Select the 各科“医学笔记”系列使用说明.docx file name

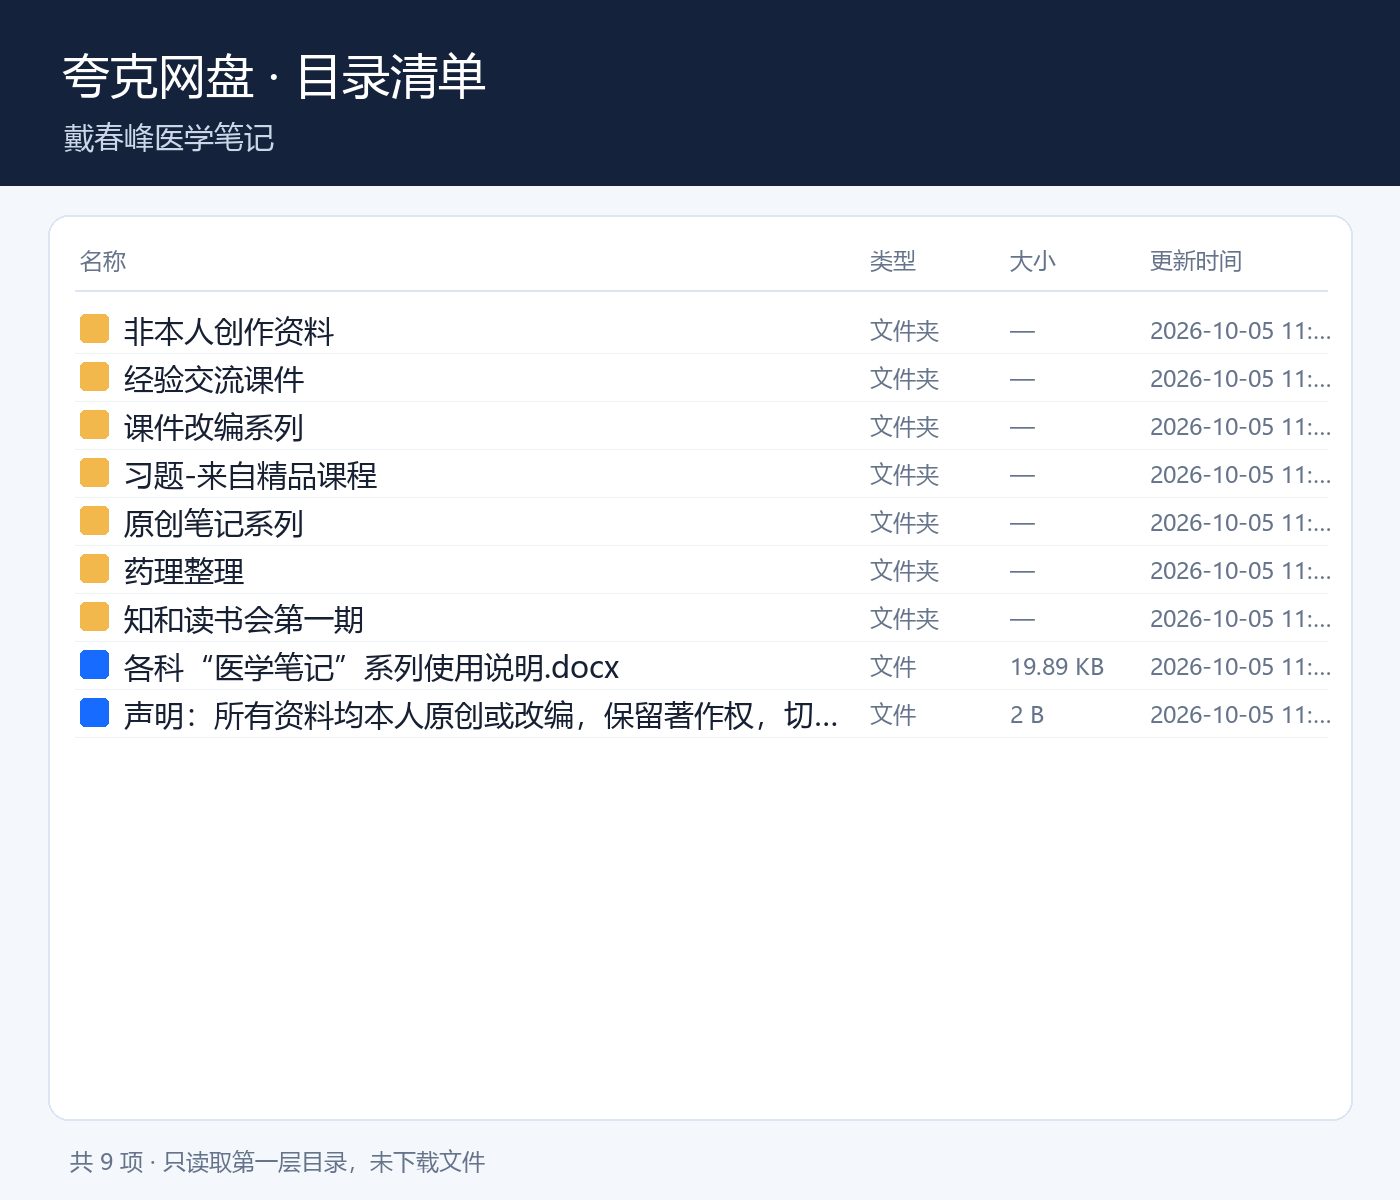pos(371,667)
